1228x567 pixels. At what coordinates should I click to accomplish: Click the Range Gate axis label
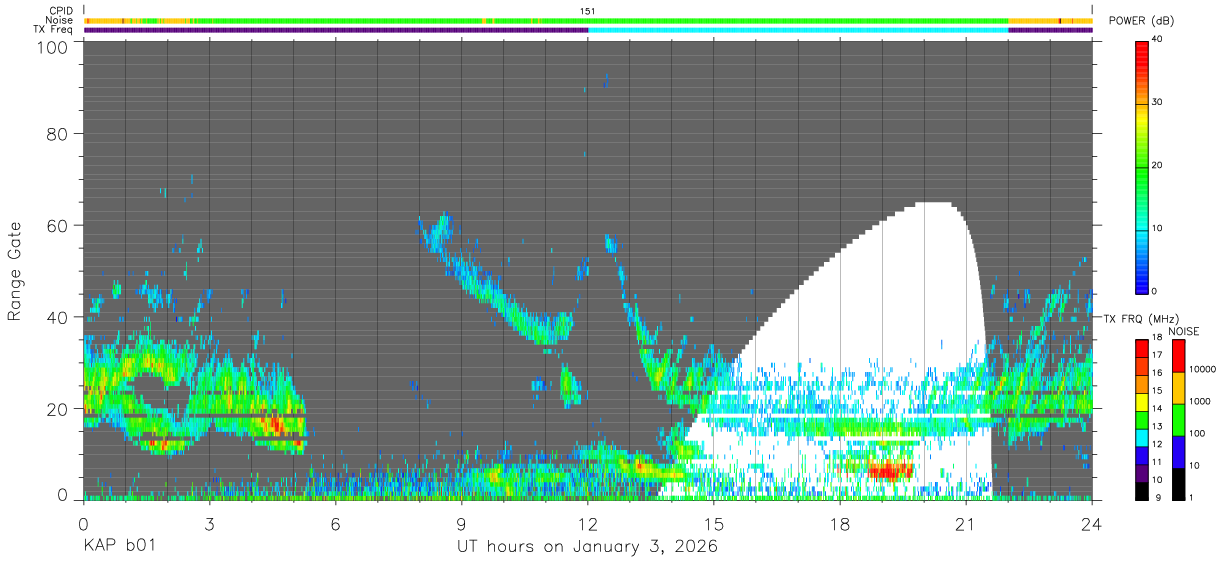15,271
